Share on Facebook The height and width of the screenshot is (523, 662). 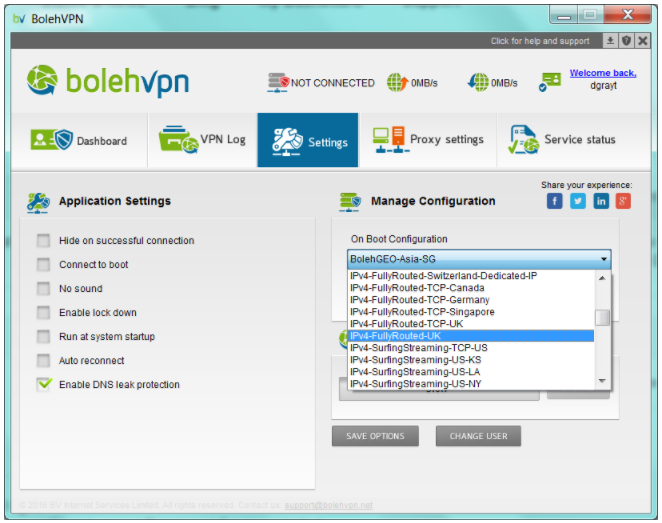[555, 201]
